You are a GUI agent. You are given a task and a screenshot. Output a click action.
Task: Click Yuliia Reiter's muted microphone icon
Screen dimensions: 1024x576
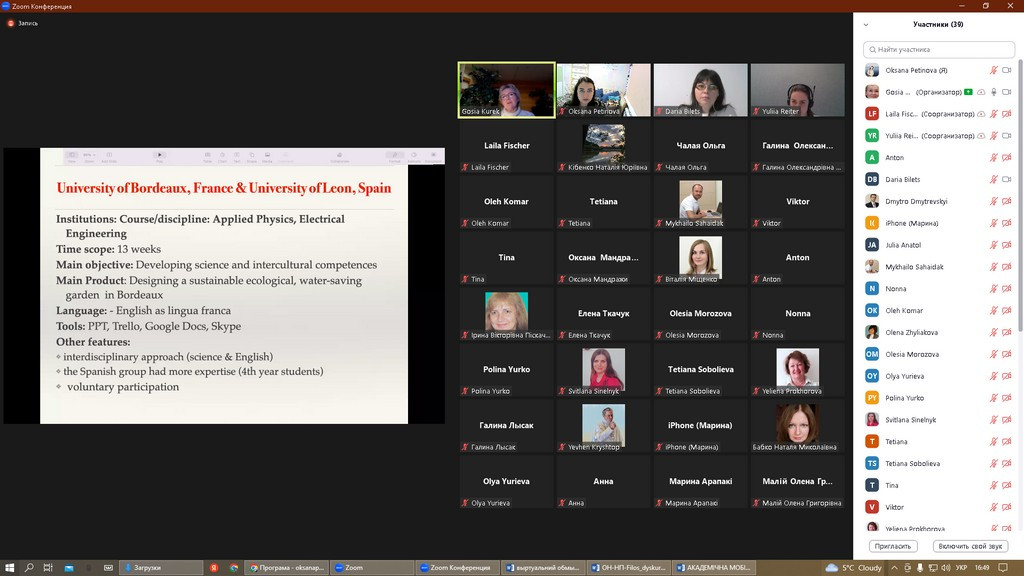994,135
